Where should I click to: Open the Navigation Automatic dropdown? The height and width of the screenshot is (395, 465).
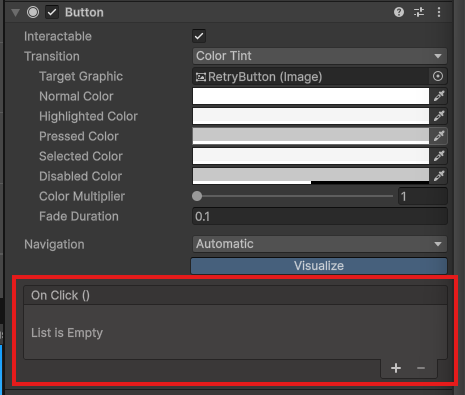(x=320, y=244)
